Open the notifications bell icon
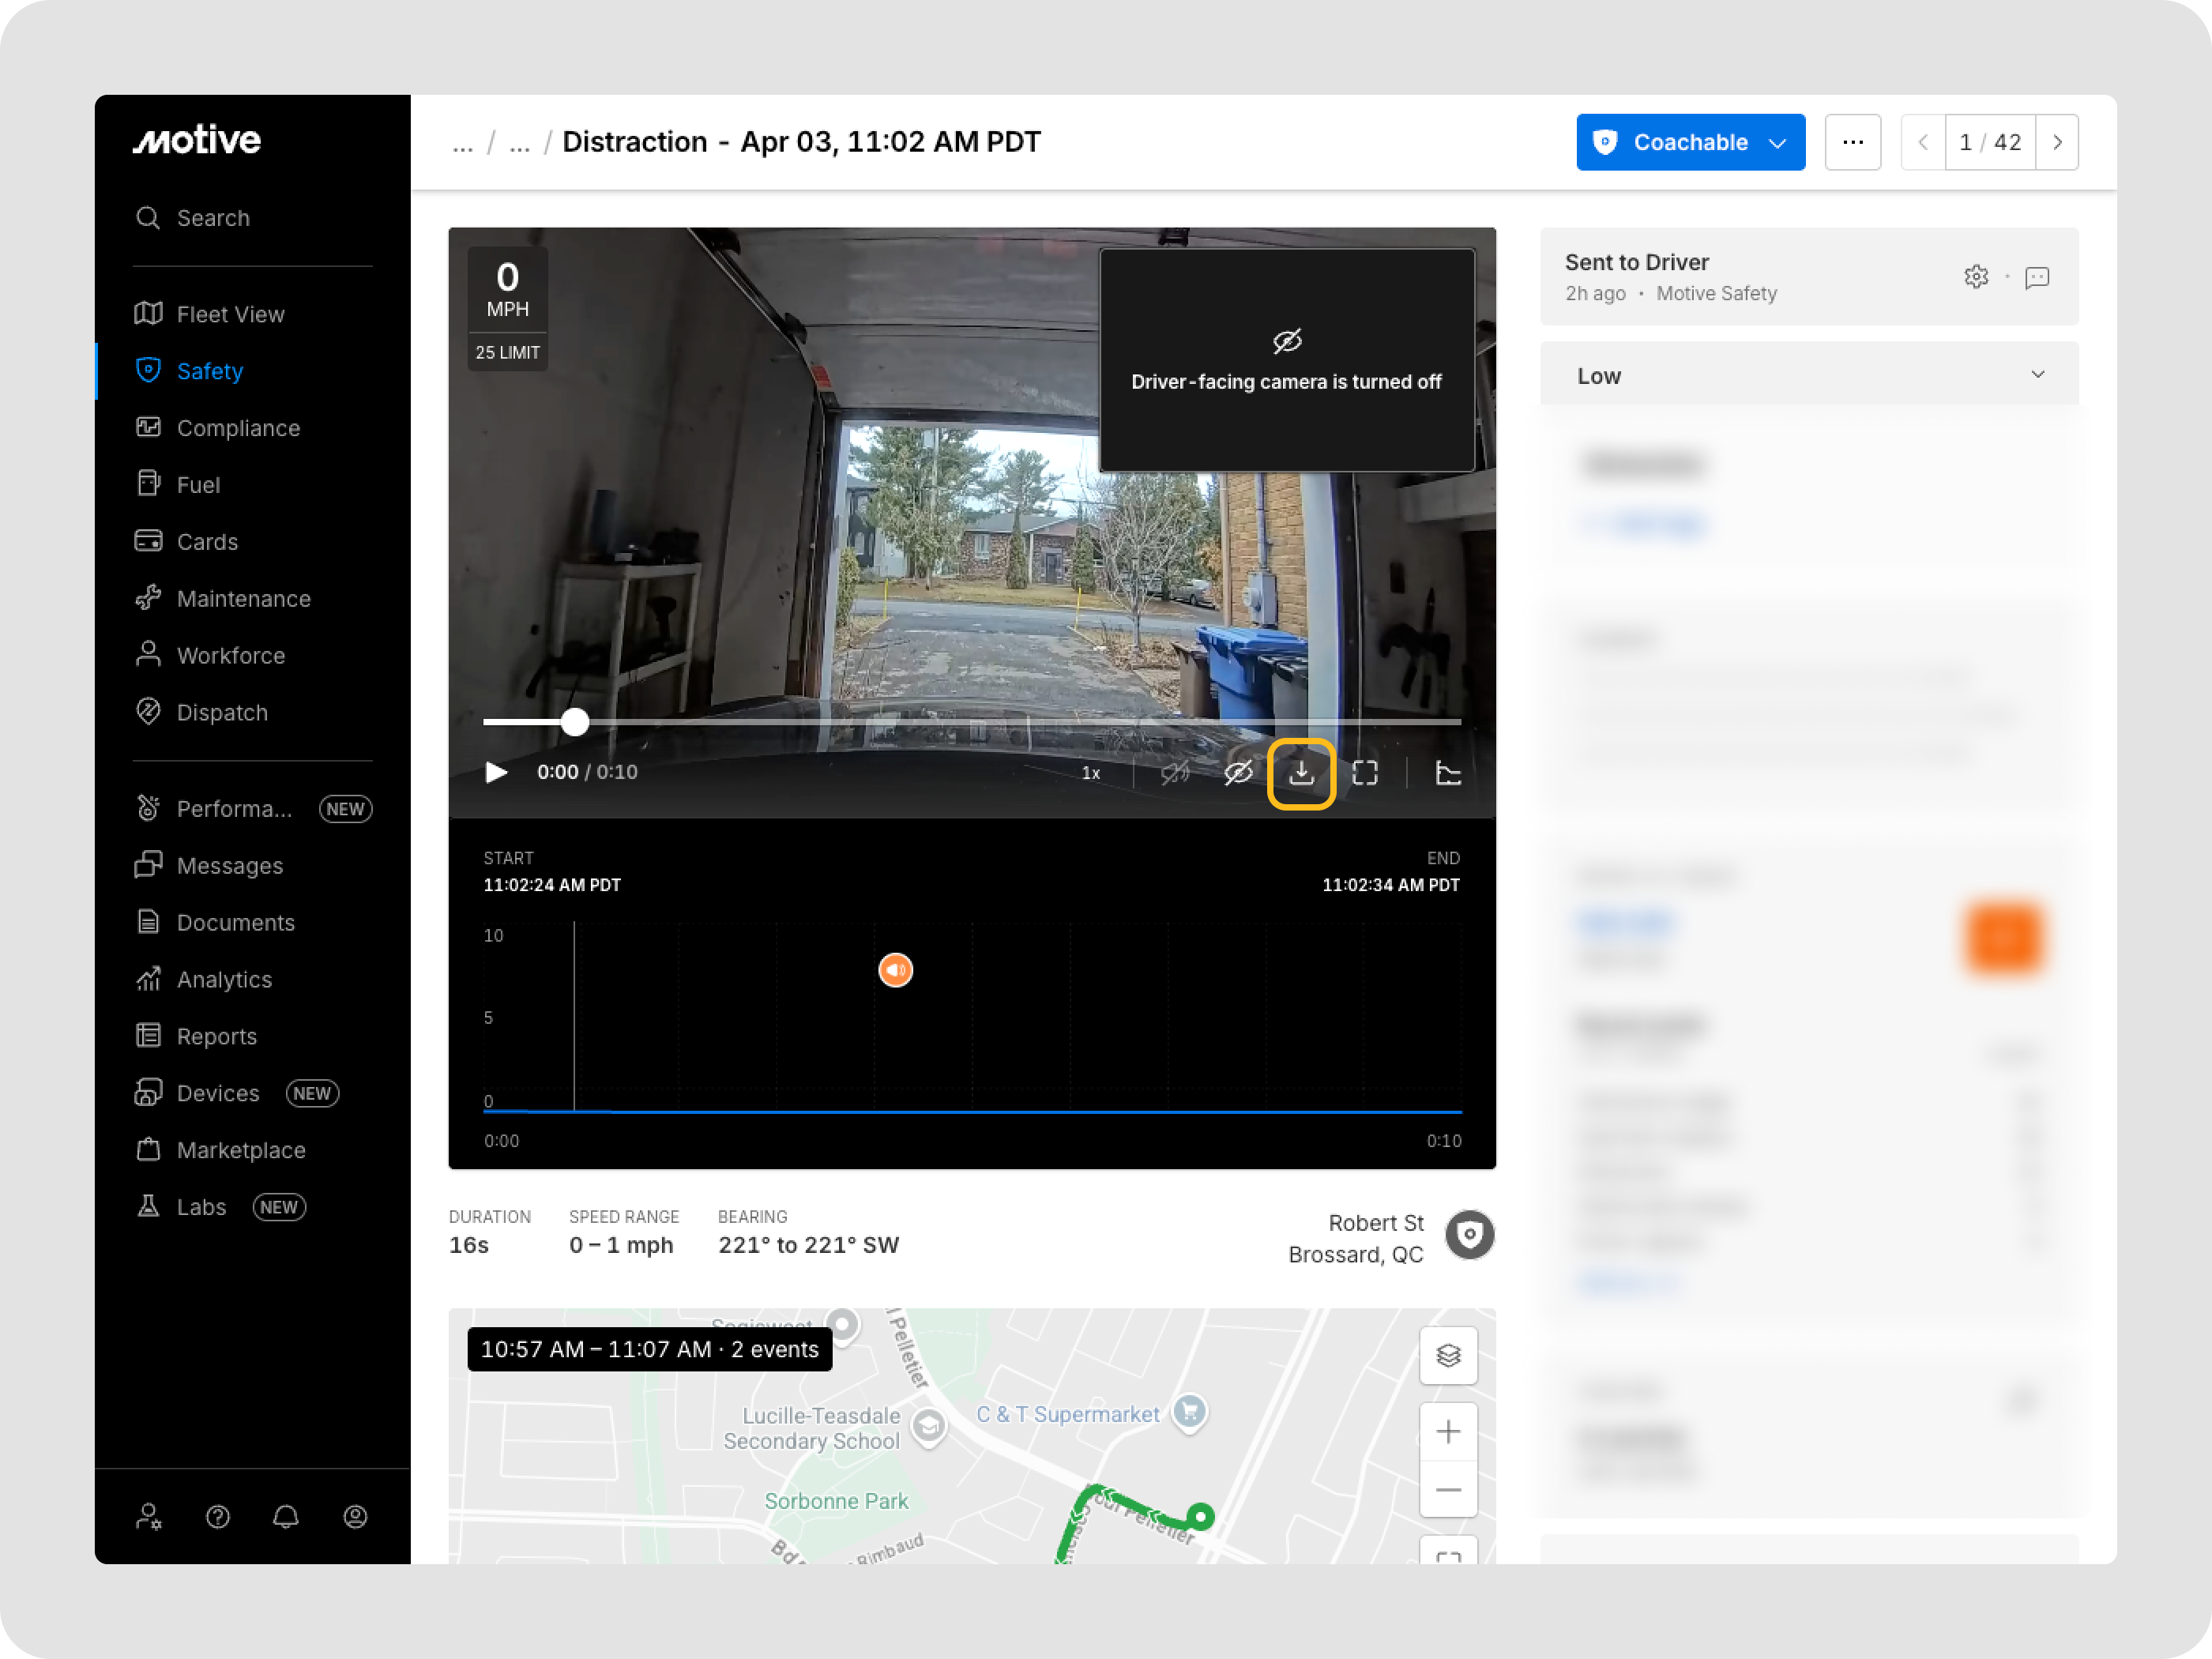 coord(286,1517)
